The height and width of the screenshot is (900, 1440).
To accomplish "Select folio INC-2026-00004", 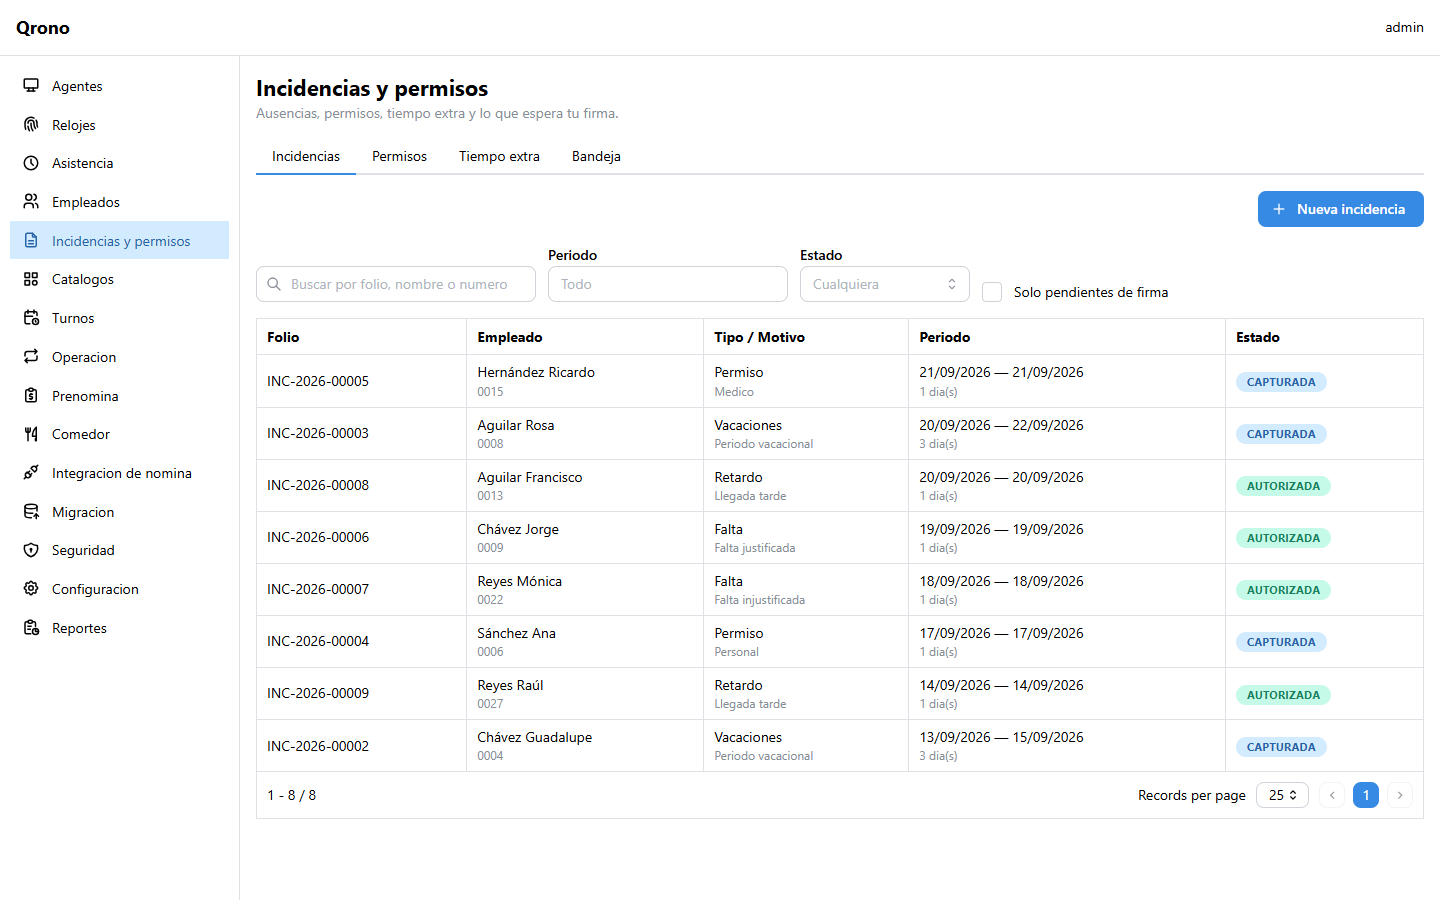I will click(x=318, y=641).
